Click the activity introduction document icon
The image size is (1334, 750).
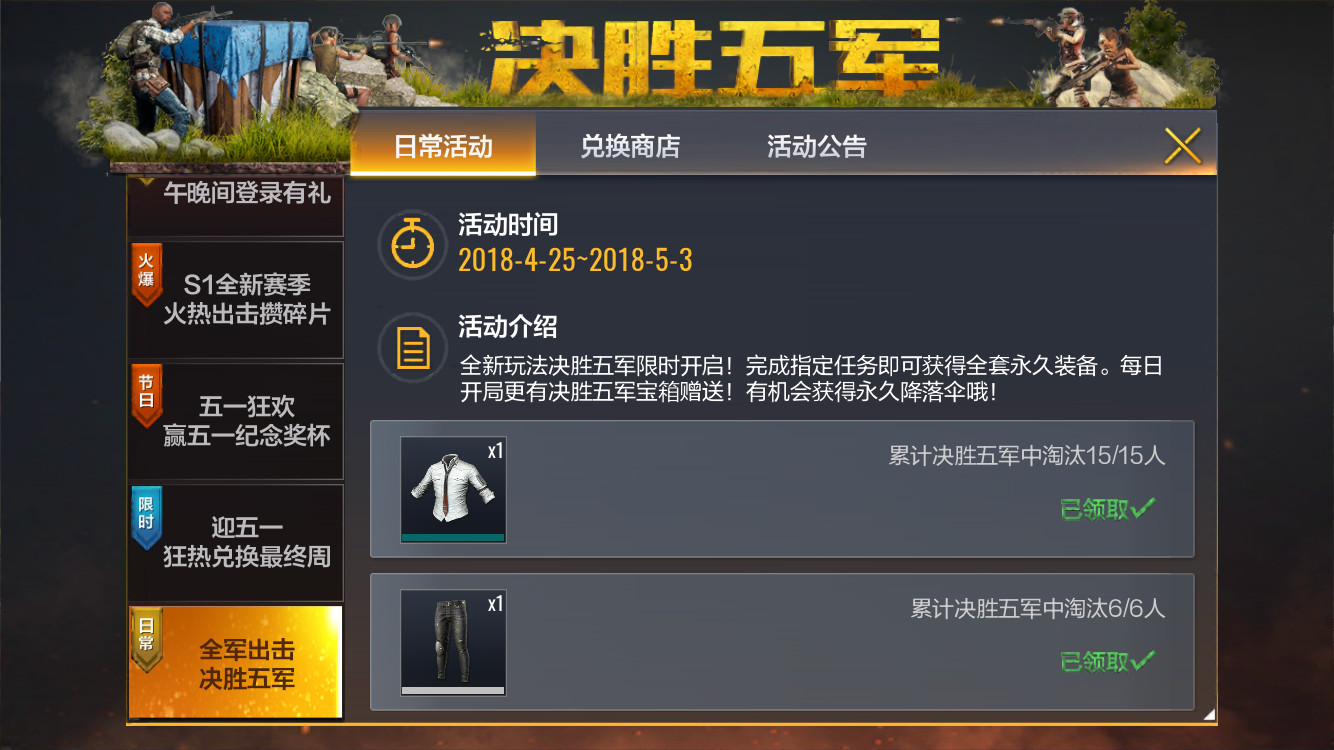pyautogui.click(x=412, y=348)
